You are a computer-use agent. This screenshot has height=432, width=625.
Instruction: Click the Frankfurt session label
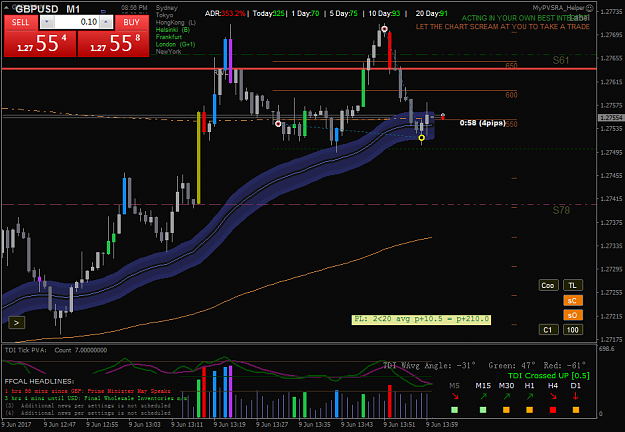click(x=169, y=37)
